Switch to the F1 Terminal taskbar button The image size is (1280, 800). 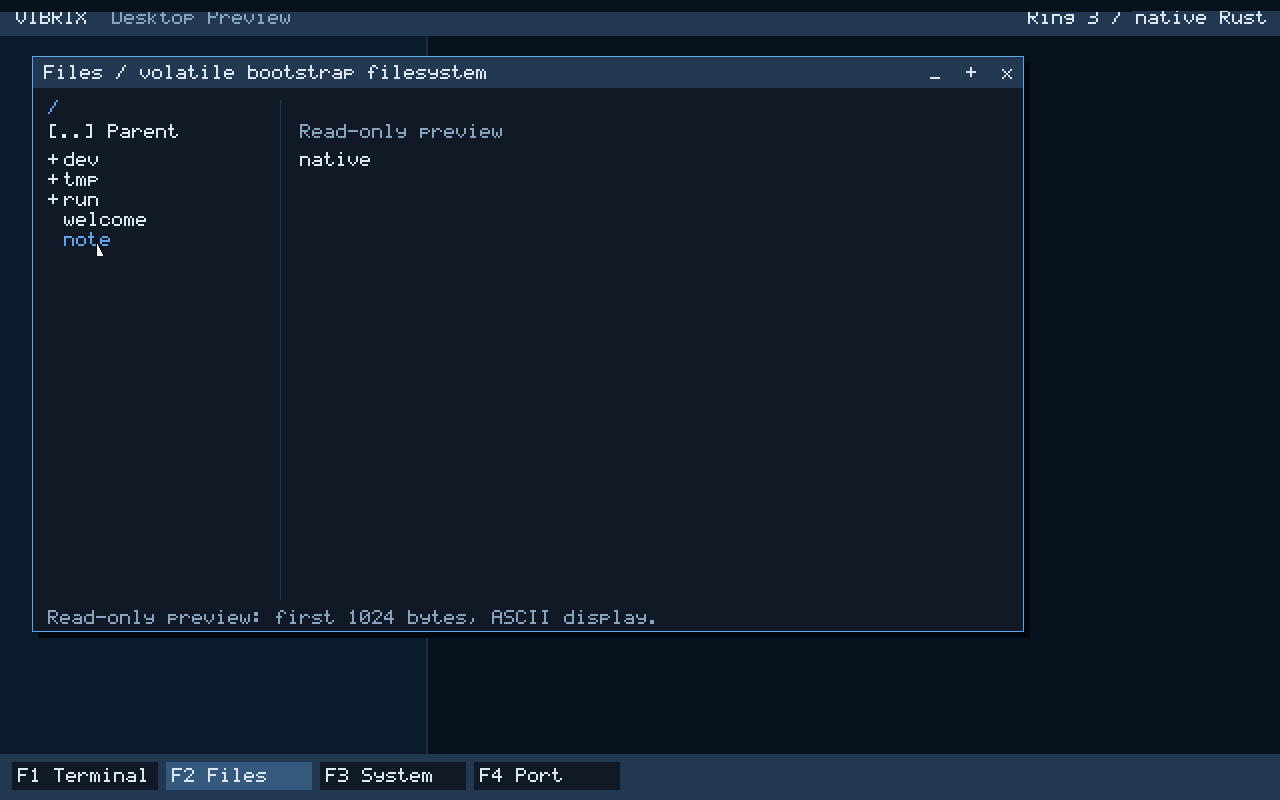click(x=85, y=776)
